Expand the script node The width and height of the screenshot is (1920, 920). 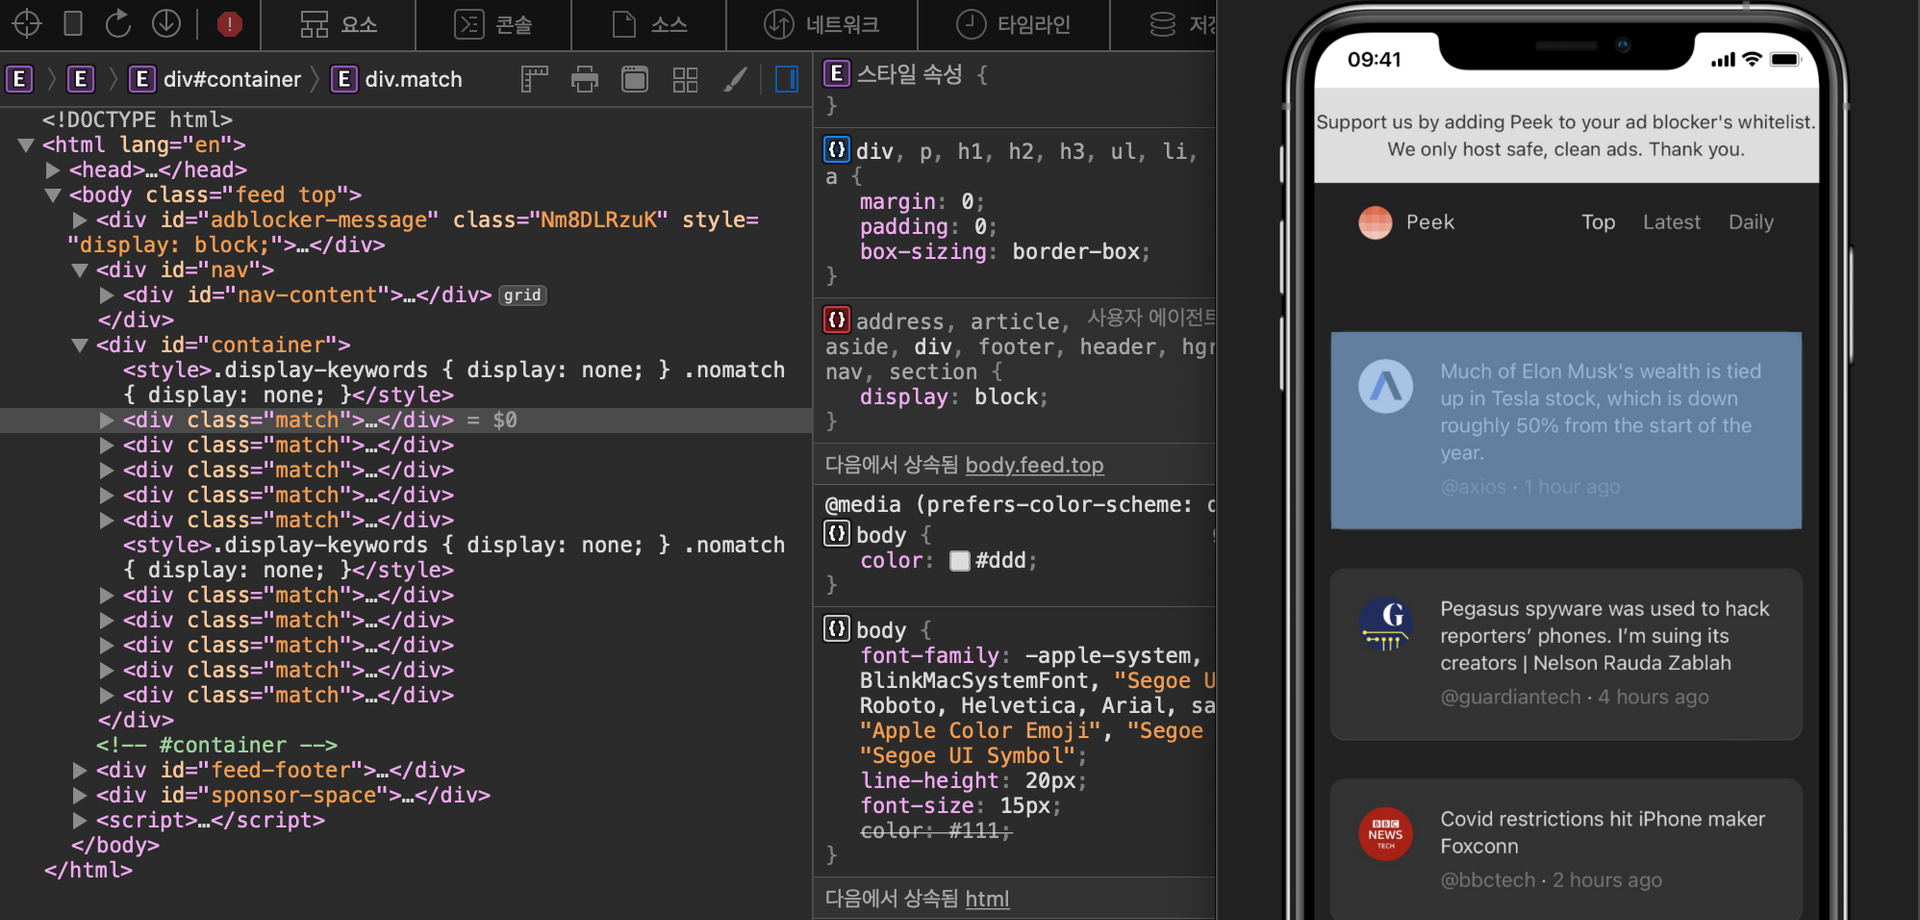[x=80, y=820]
